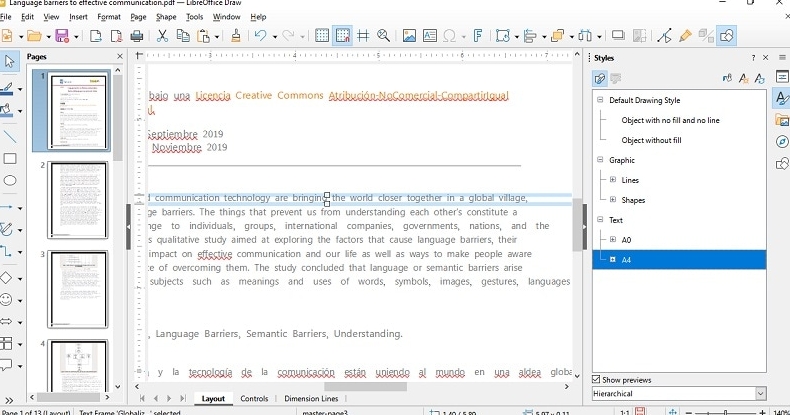Open the Format menu
This screenshot has height=415, width=790.
(x=109, y=17)
